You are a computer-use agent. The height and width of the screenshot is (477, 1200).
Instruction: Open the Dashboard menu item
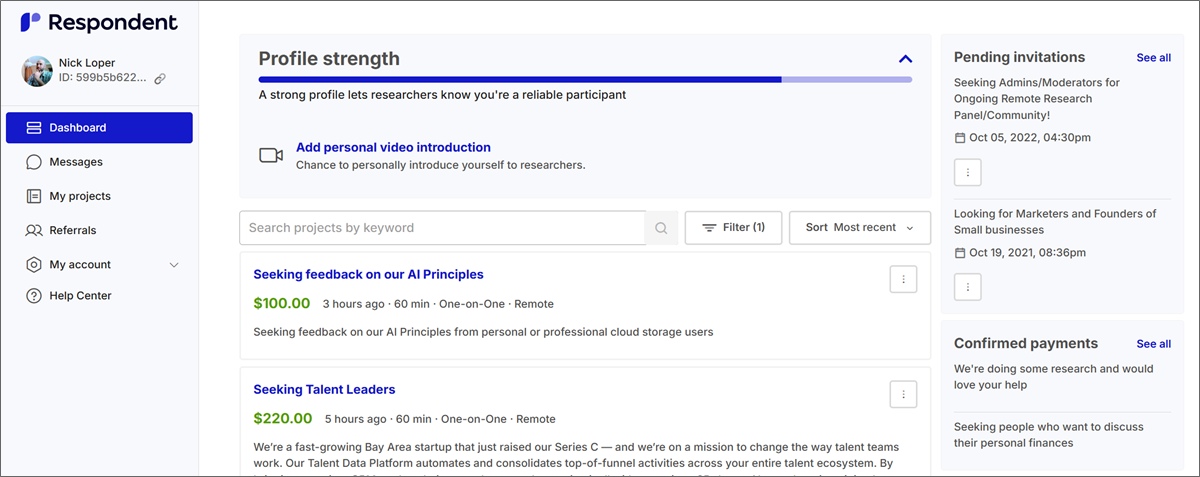tap(99, 128)
